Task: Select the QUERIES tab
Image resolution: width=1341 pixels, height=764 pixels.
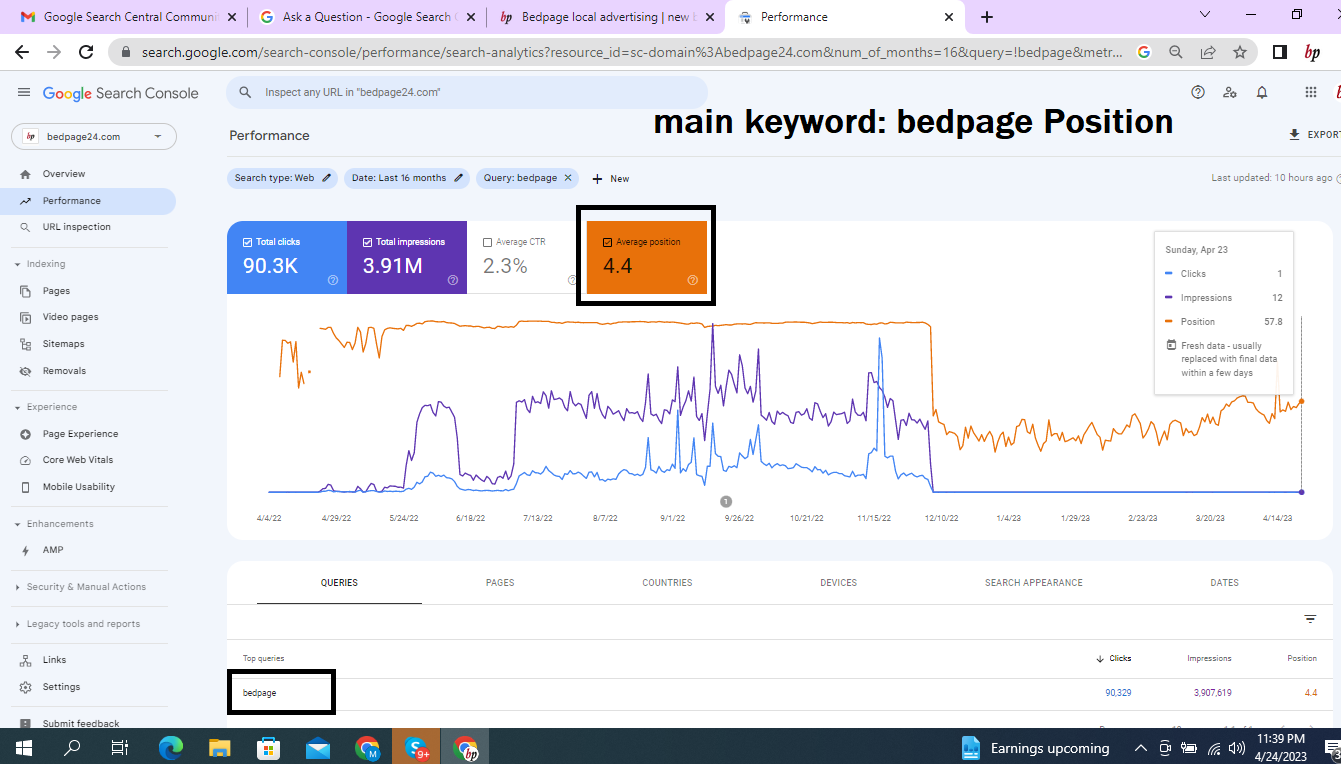Action: tap(339, 583)
